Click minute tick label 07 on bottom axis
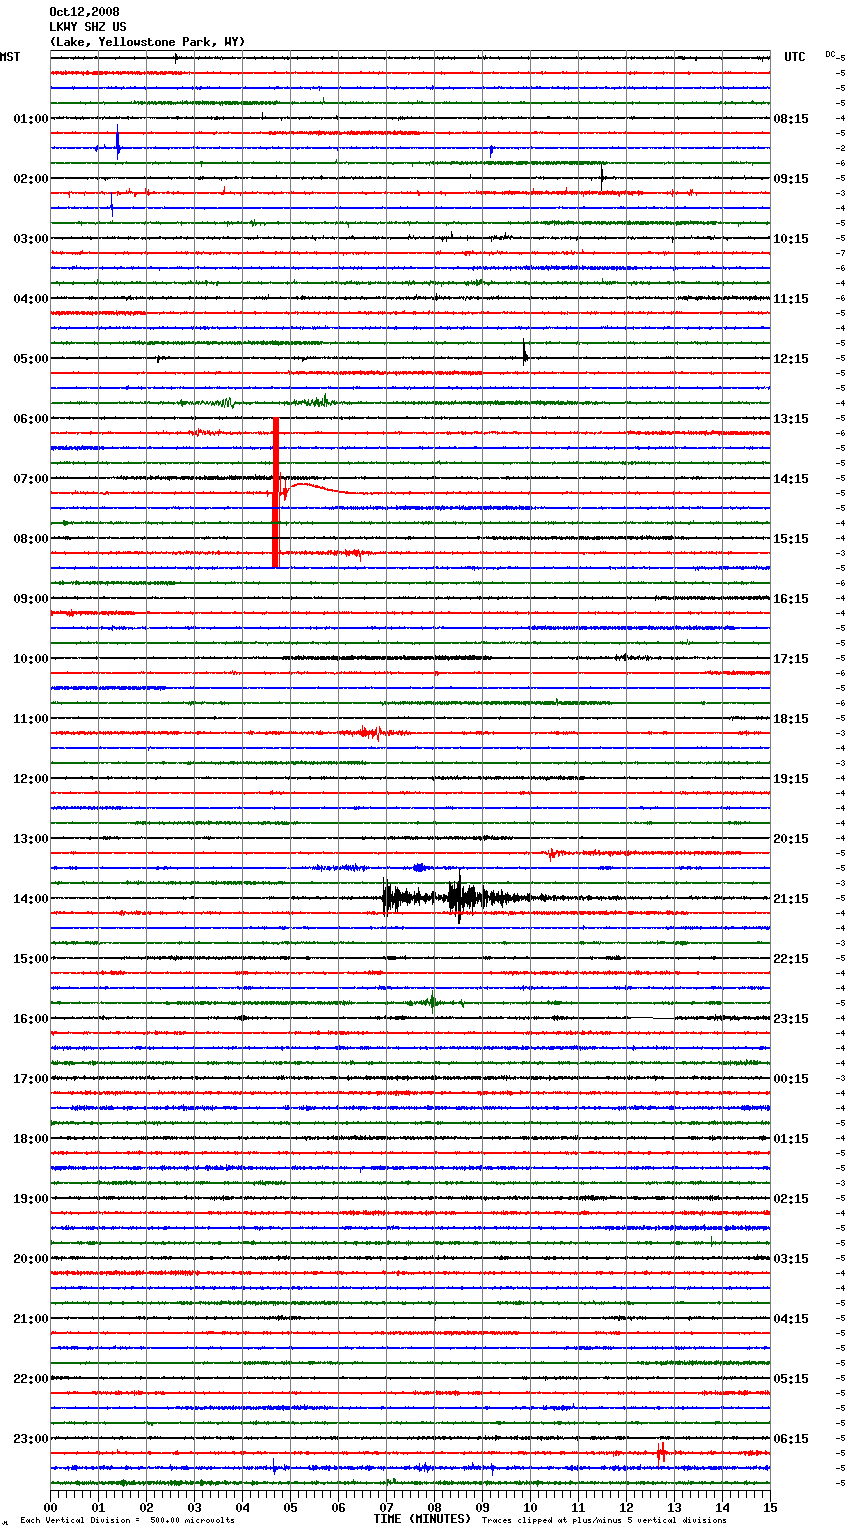 click(386, 1507)
